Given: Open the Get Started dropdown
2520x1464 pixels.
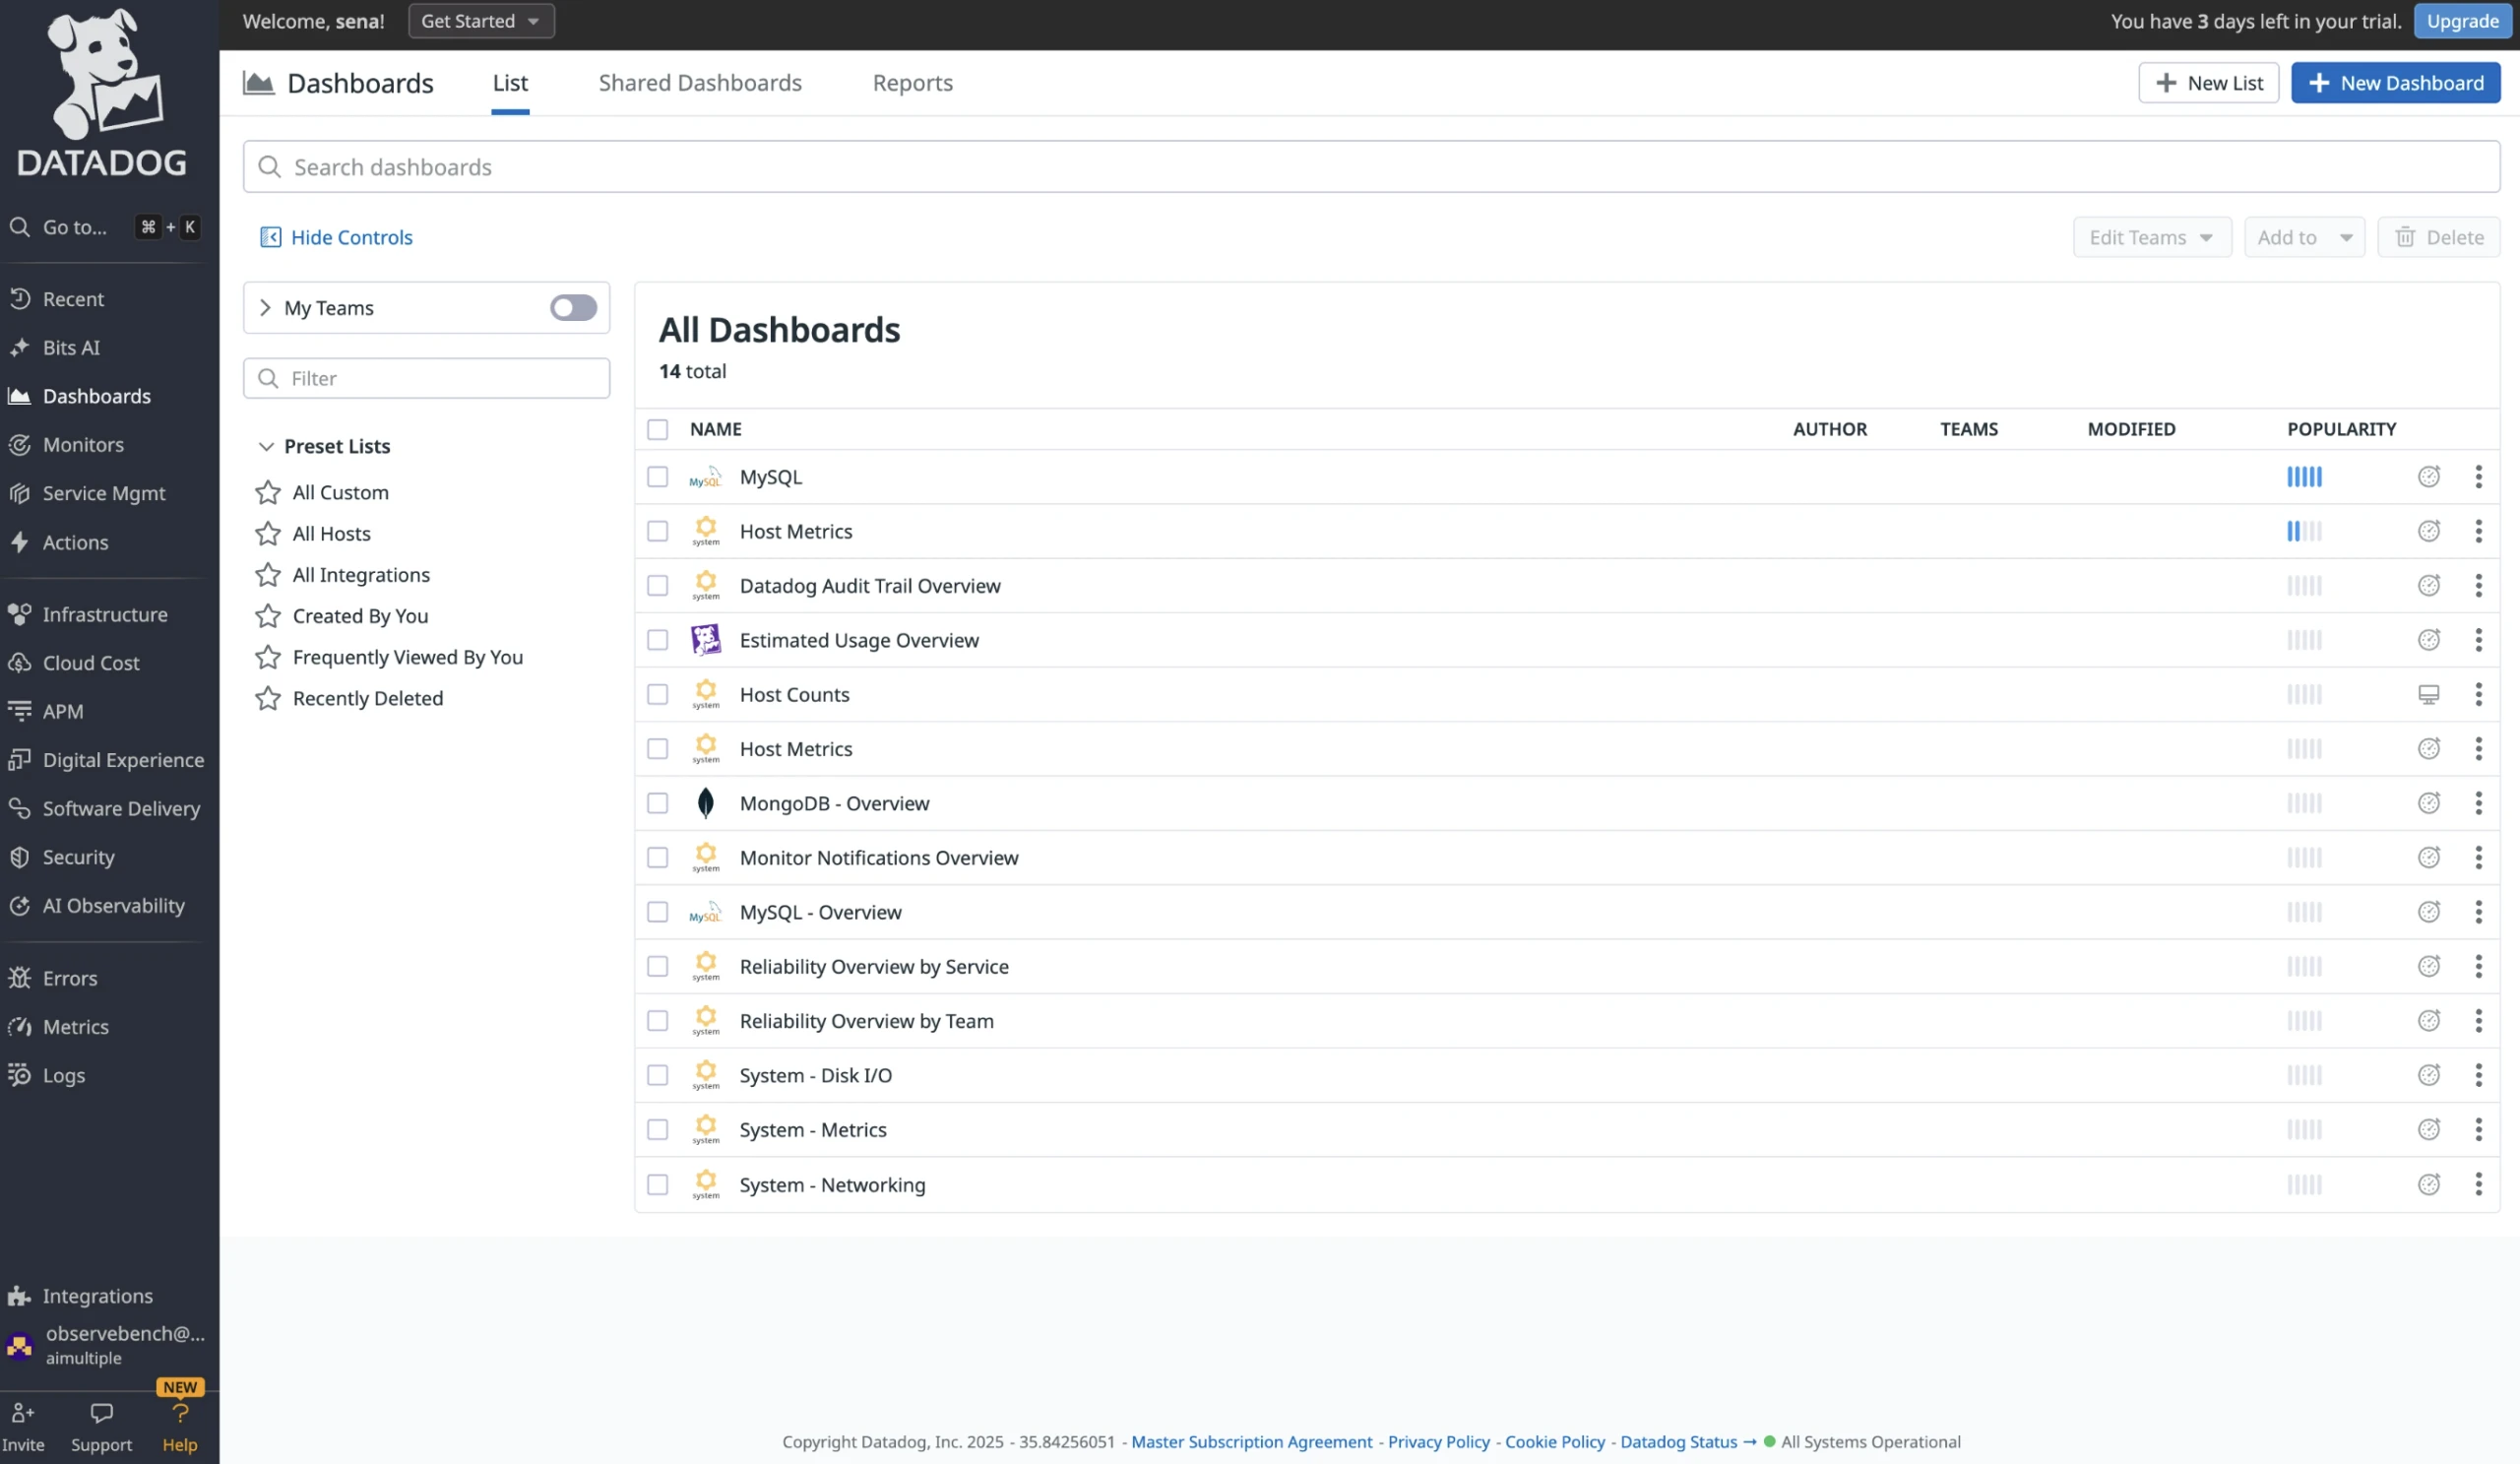Looking at the screenshot, I should 481,21.
